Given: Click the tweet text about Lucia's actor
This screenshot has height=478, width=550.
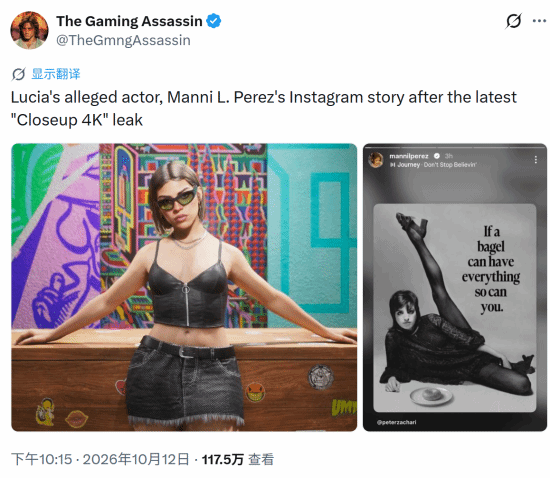Looking at the screenshot, I should [x=264, y=108].
